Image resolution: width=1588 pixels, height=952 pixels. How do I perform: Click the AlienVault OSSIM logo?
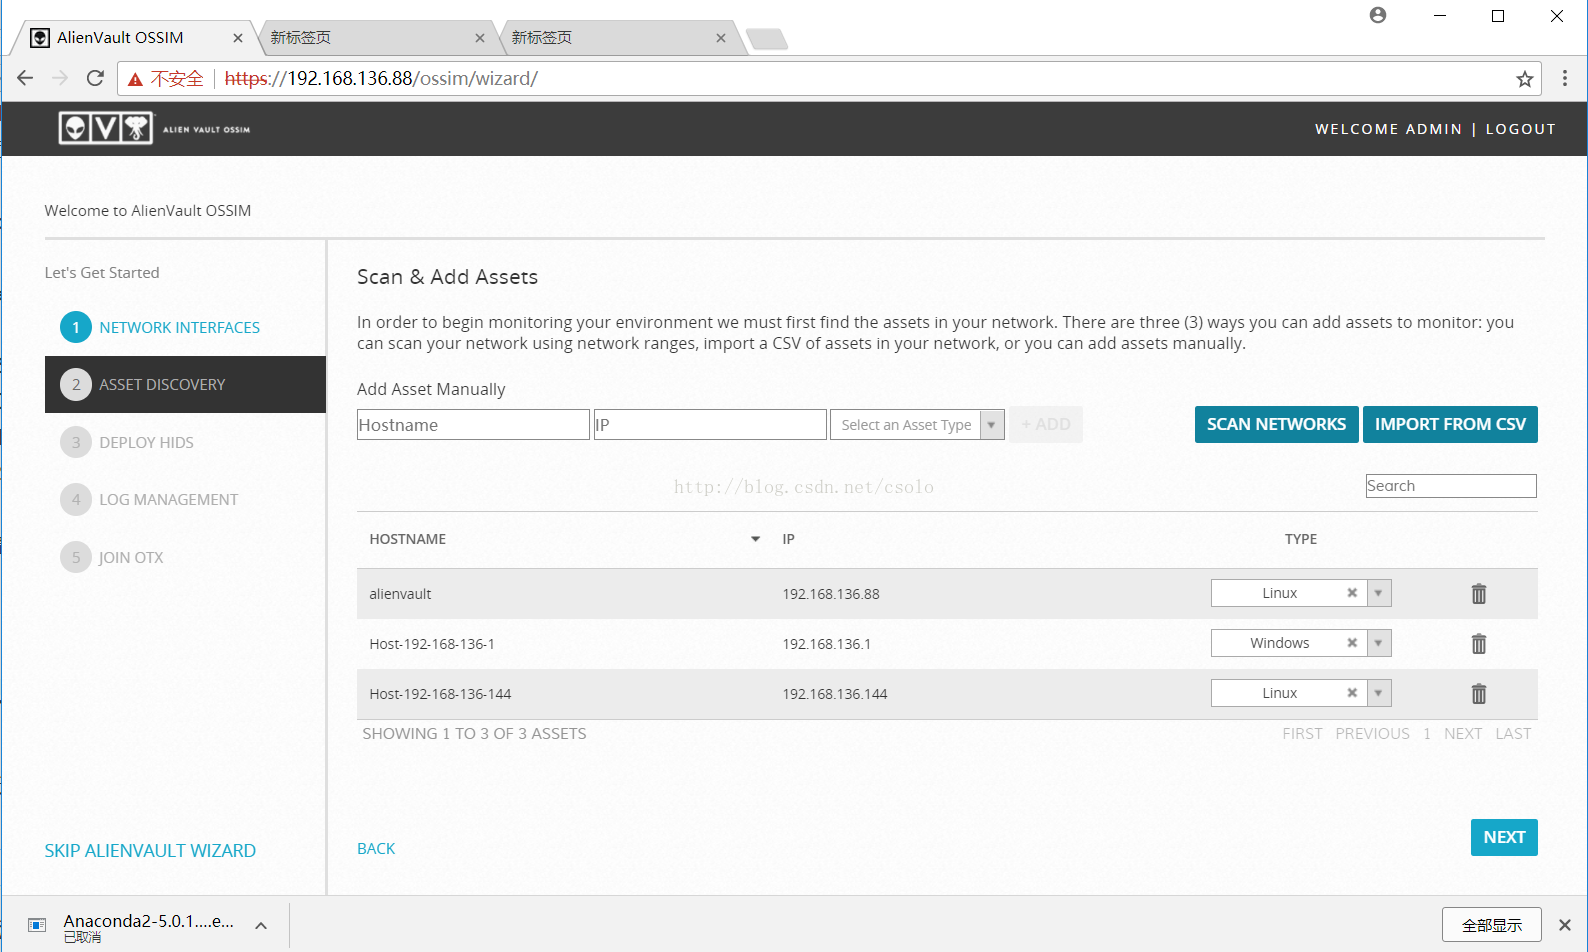click(154, 128)
